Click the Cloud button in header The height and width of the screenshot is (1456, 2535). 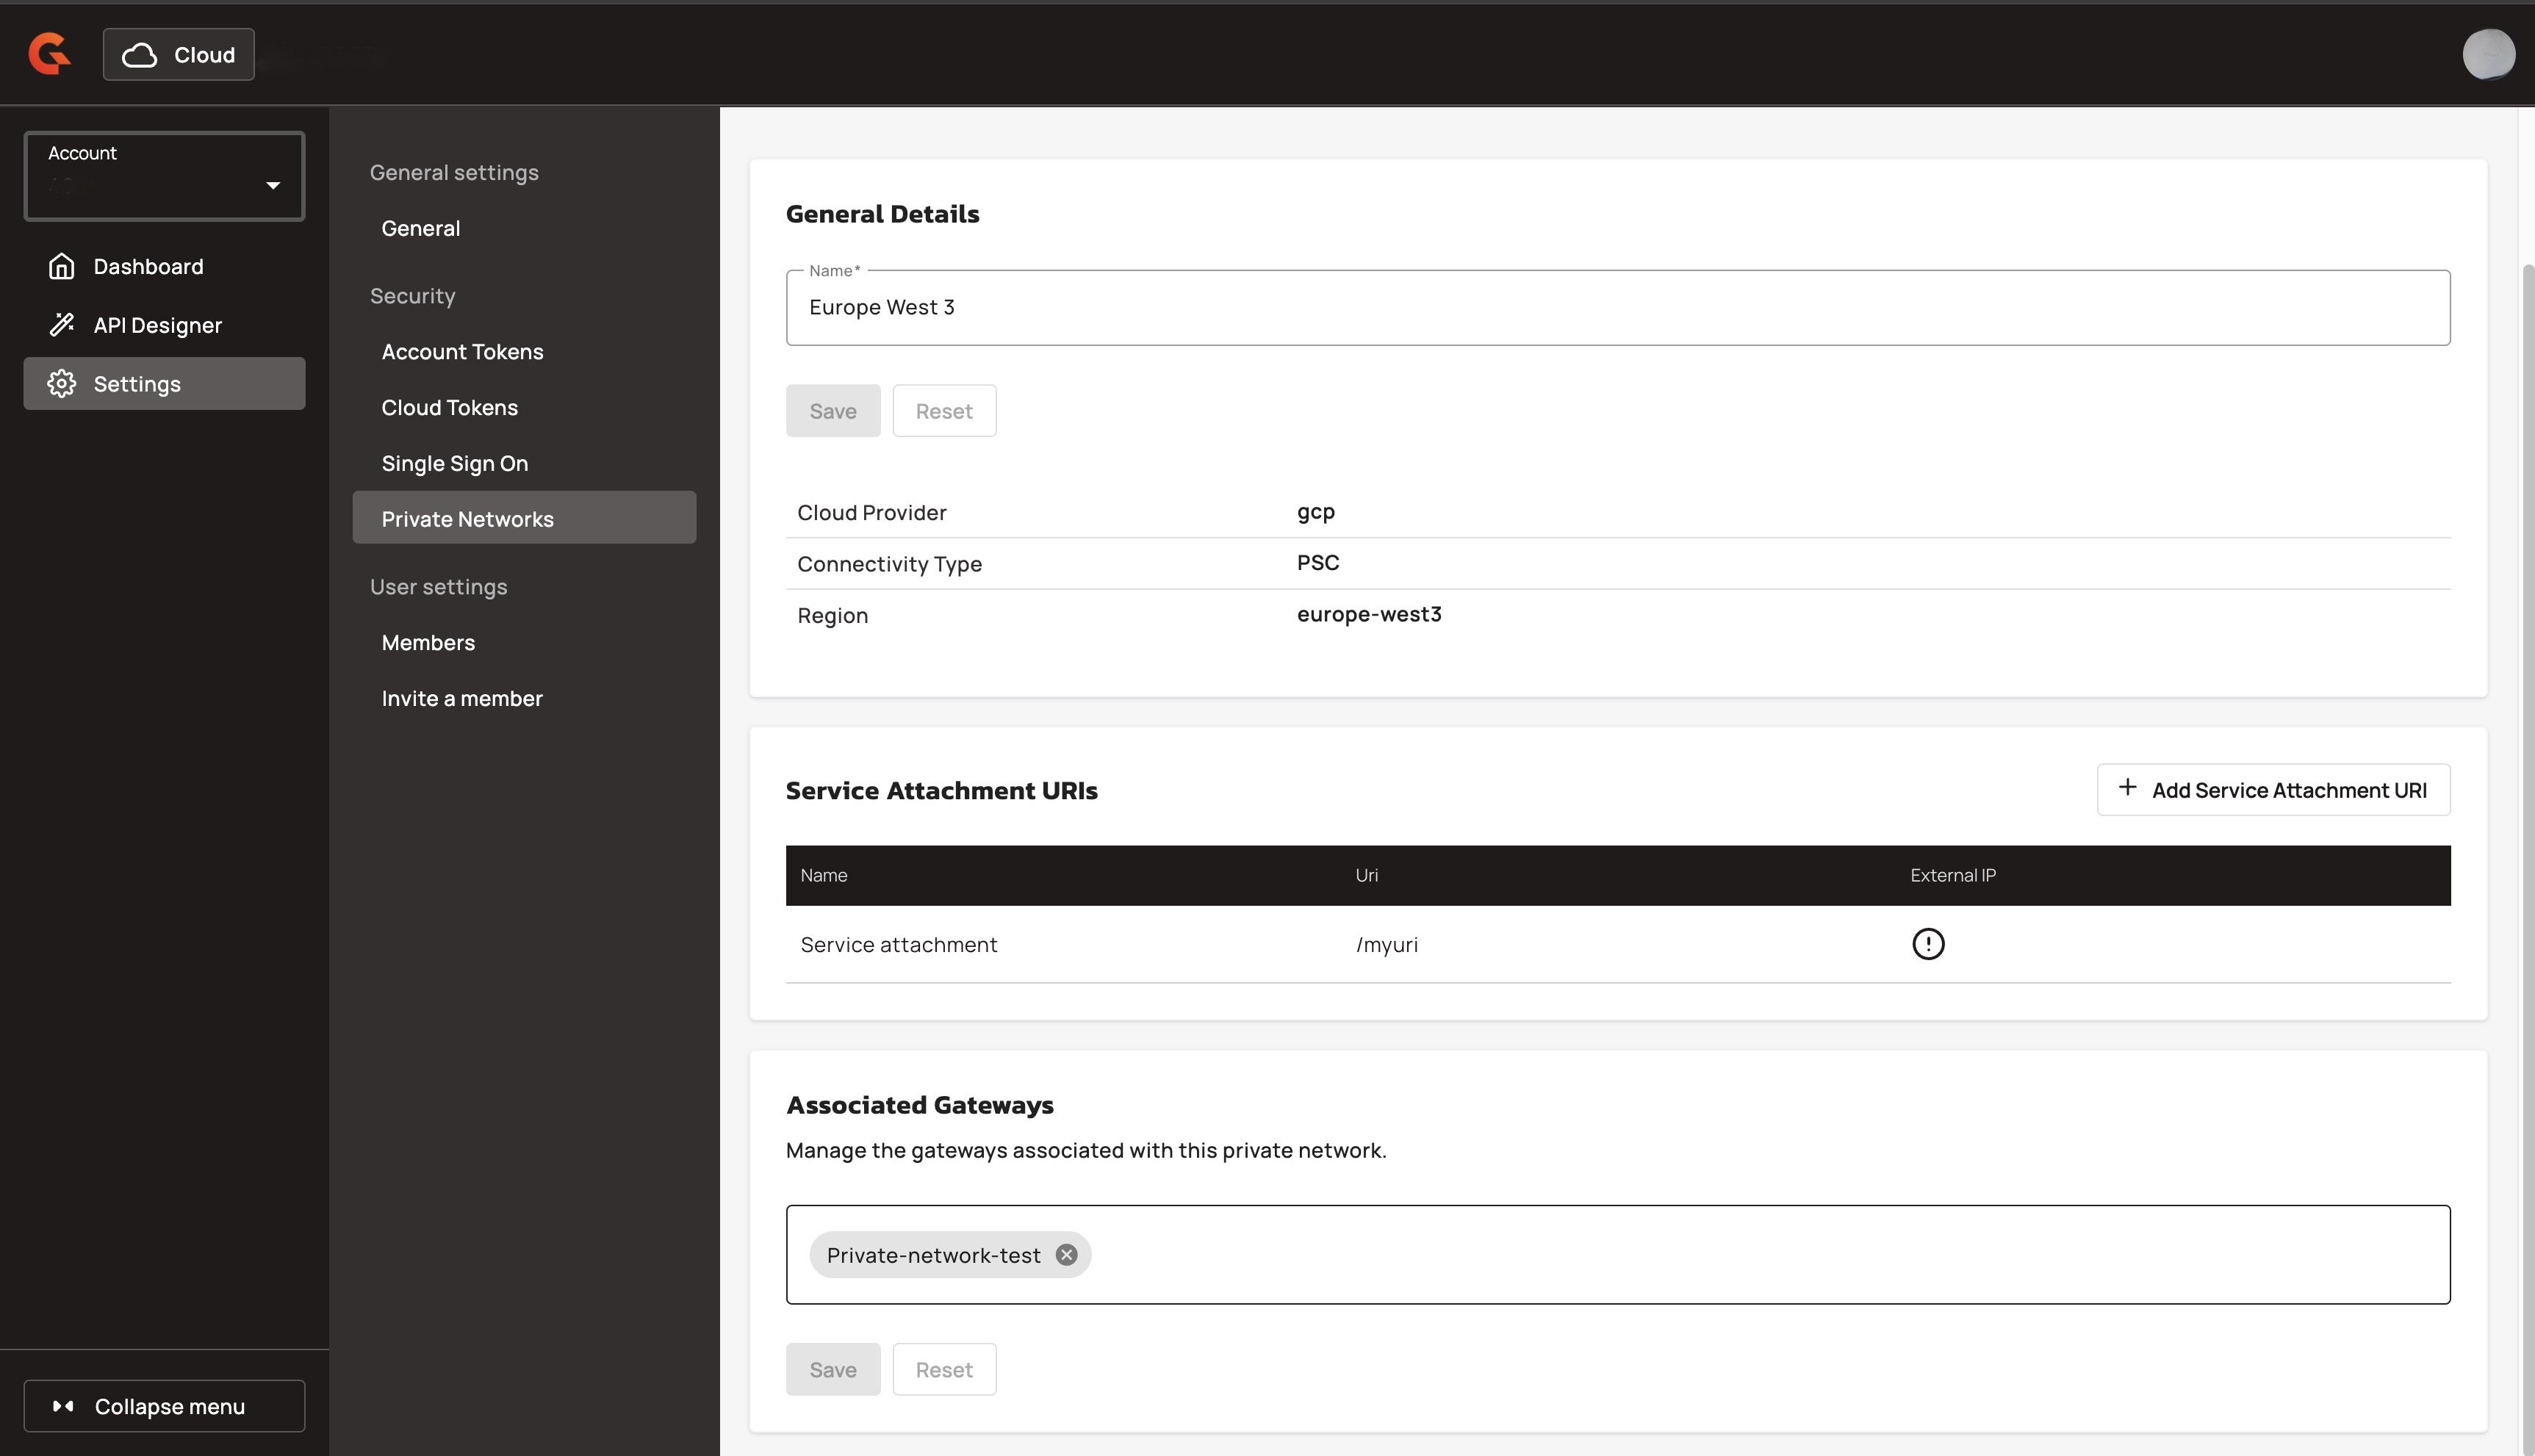click(x=178, y=54)
